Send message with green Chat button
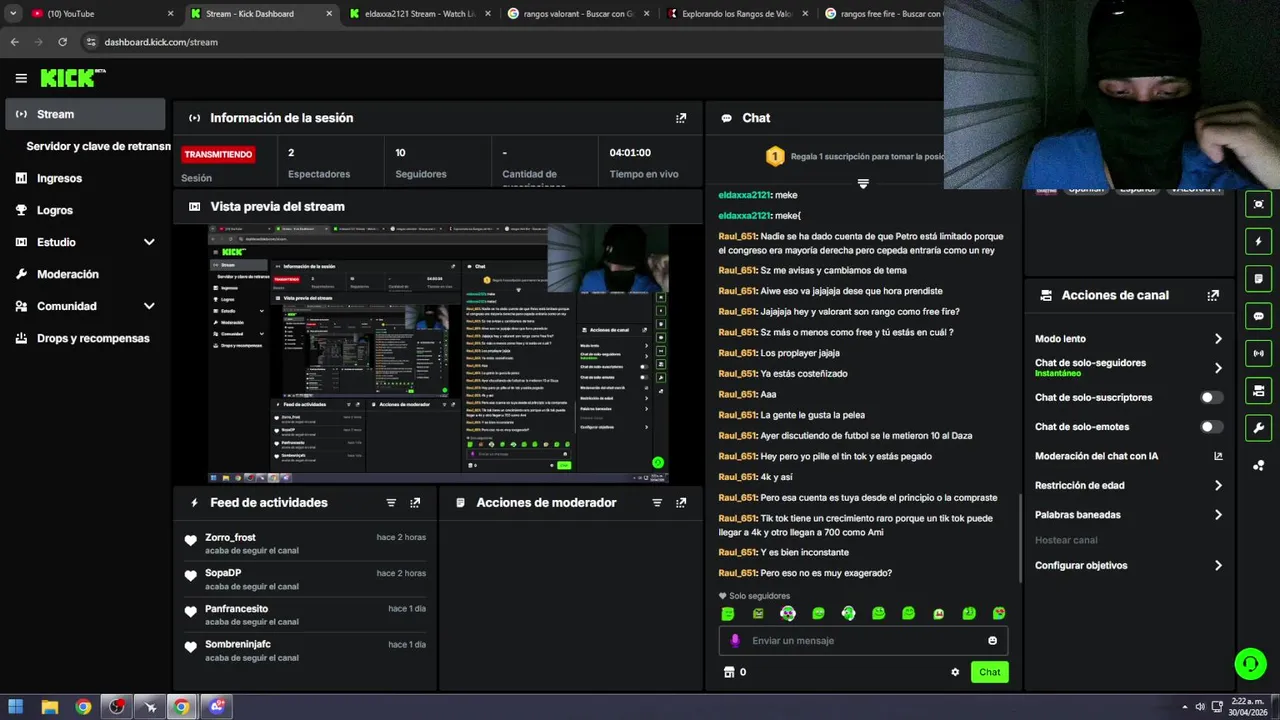The width and height of the screenshot is (1280, 720). [989, 672]
